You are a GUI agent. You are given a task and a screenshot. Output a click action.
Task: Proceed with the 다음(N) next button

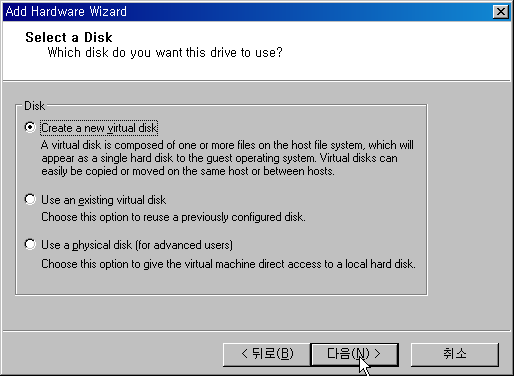point(354,354)
